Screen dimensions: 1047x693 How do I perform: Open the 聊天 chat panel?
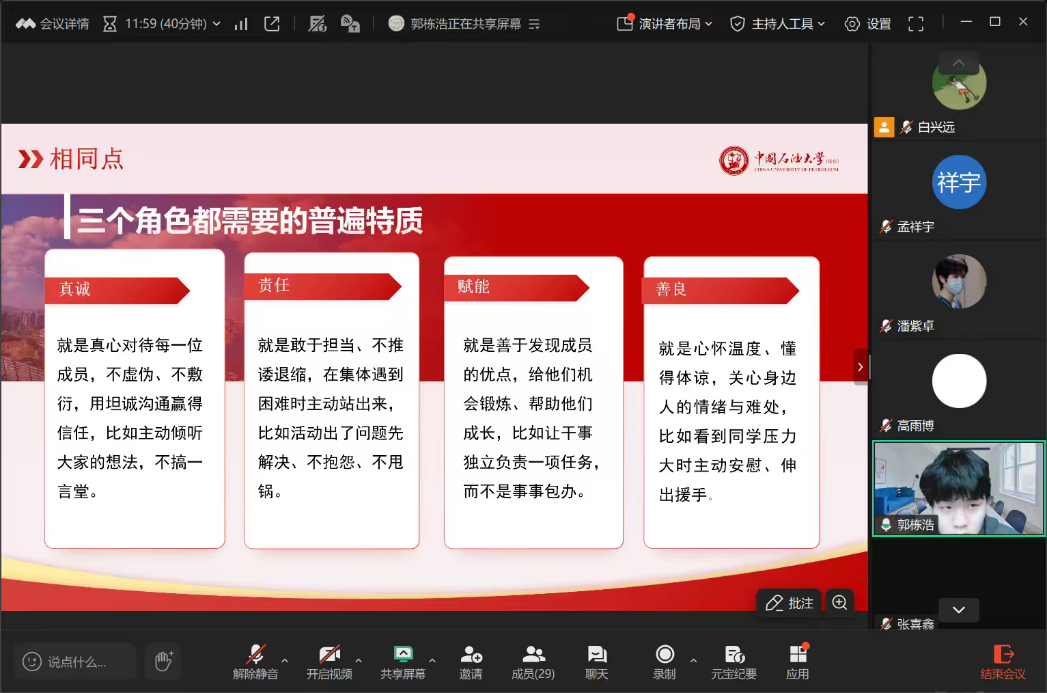click(x=597, y=661)
